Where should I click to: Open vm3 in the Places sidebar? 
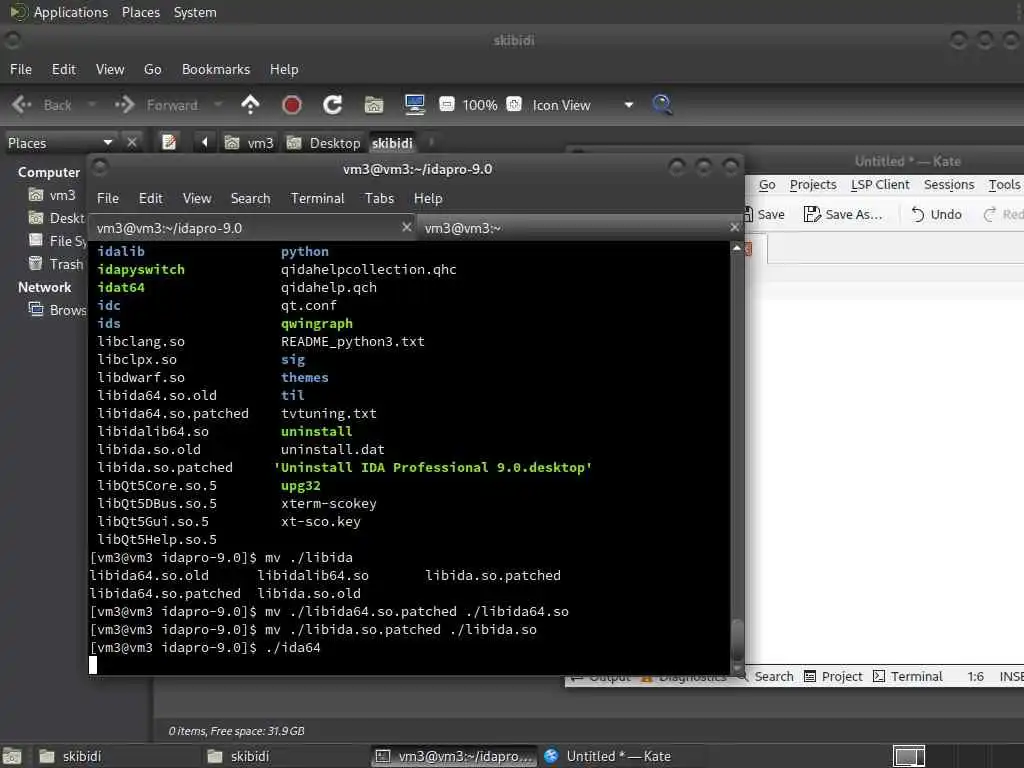tap(52, 195)
